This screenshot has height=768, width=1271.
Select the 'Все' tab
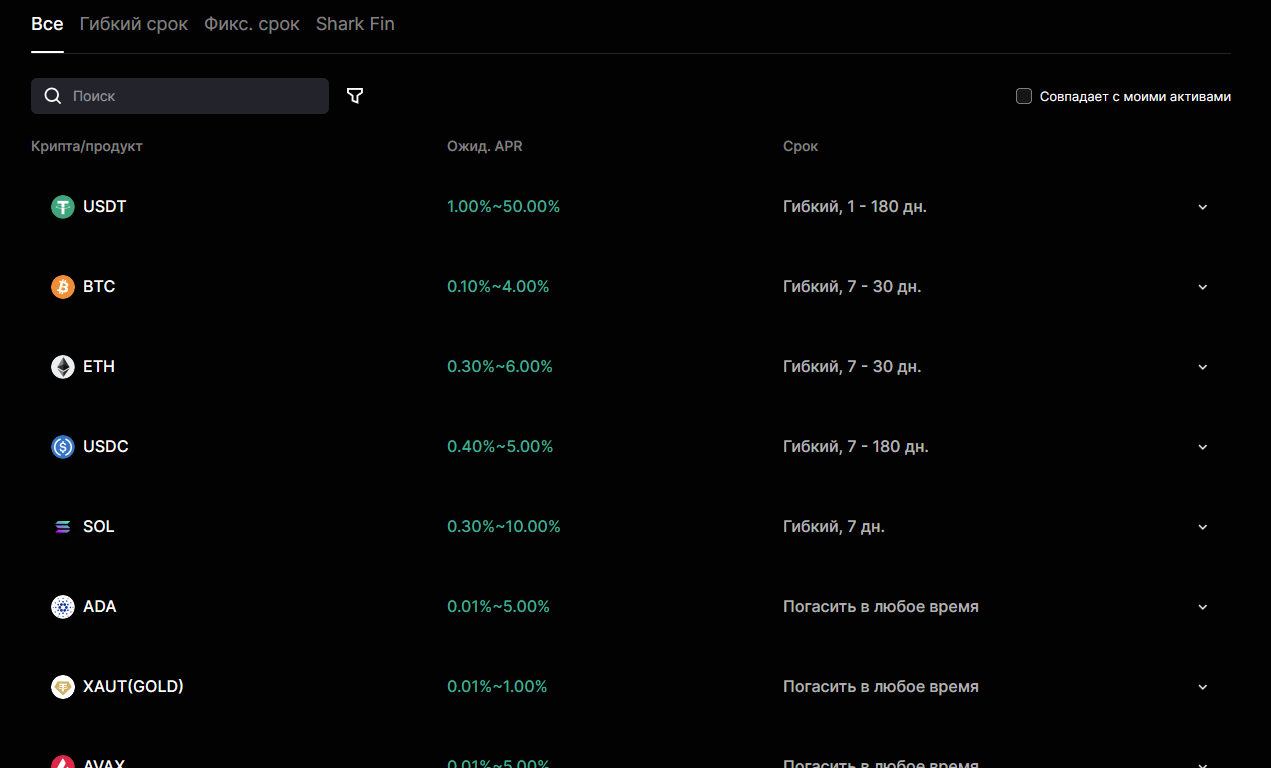point(47,24)
